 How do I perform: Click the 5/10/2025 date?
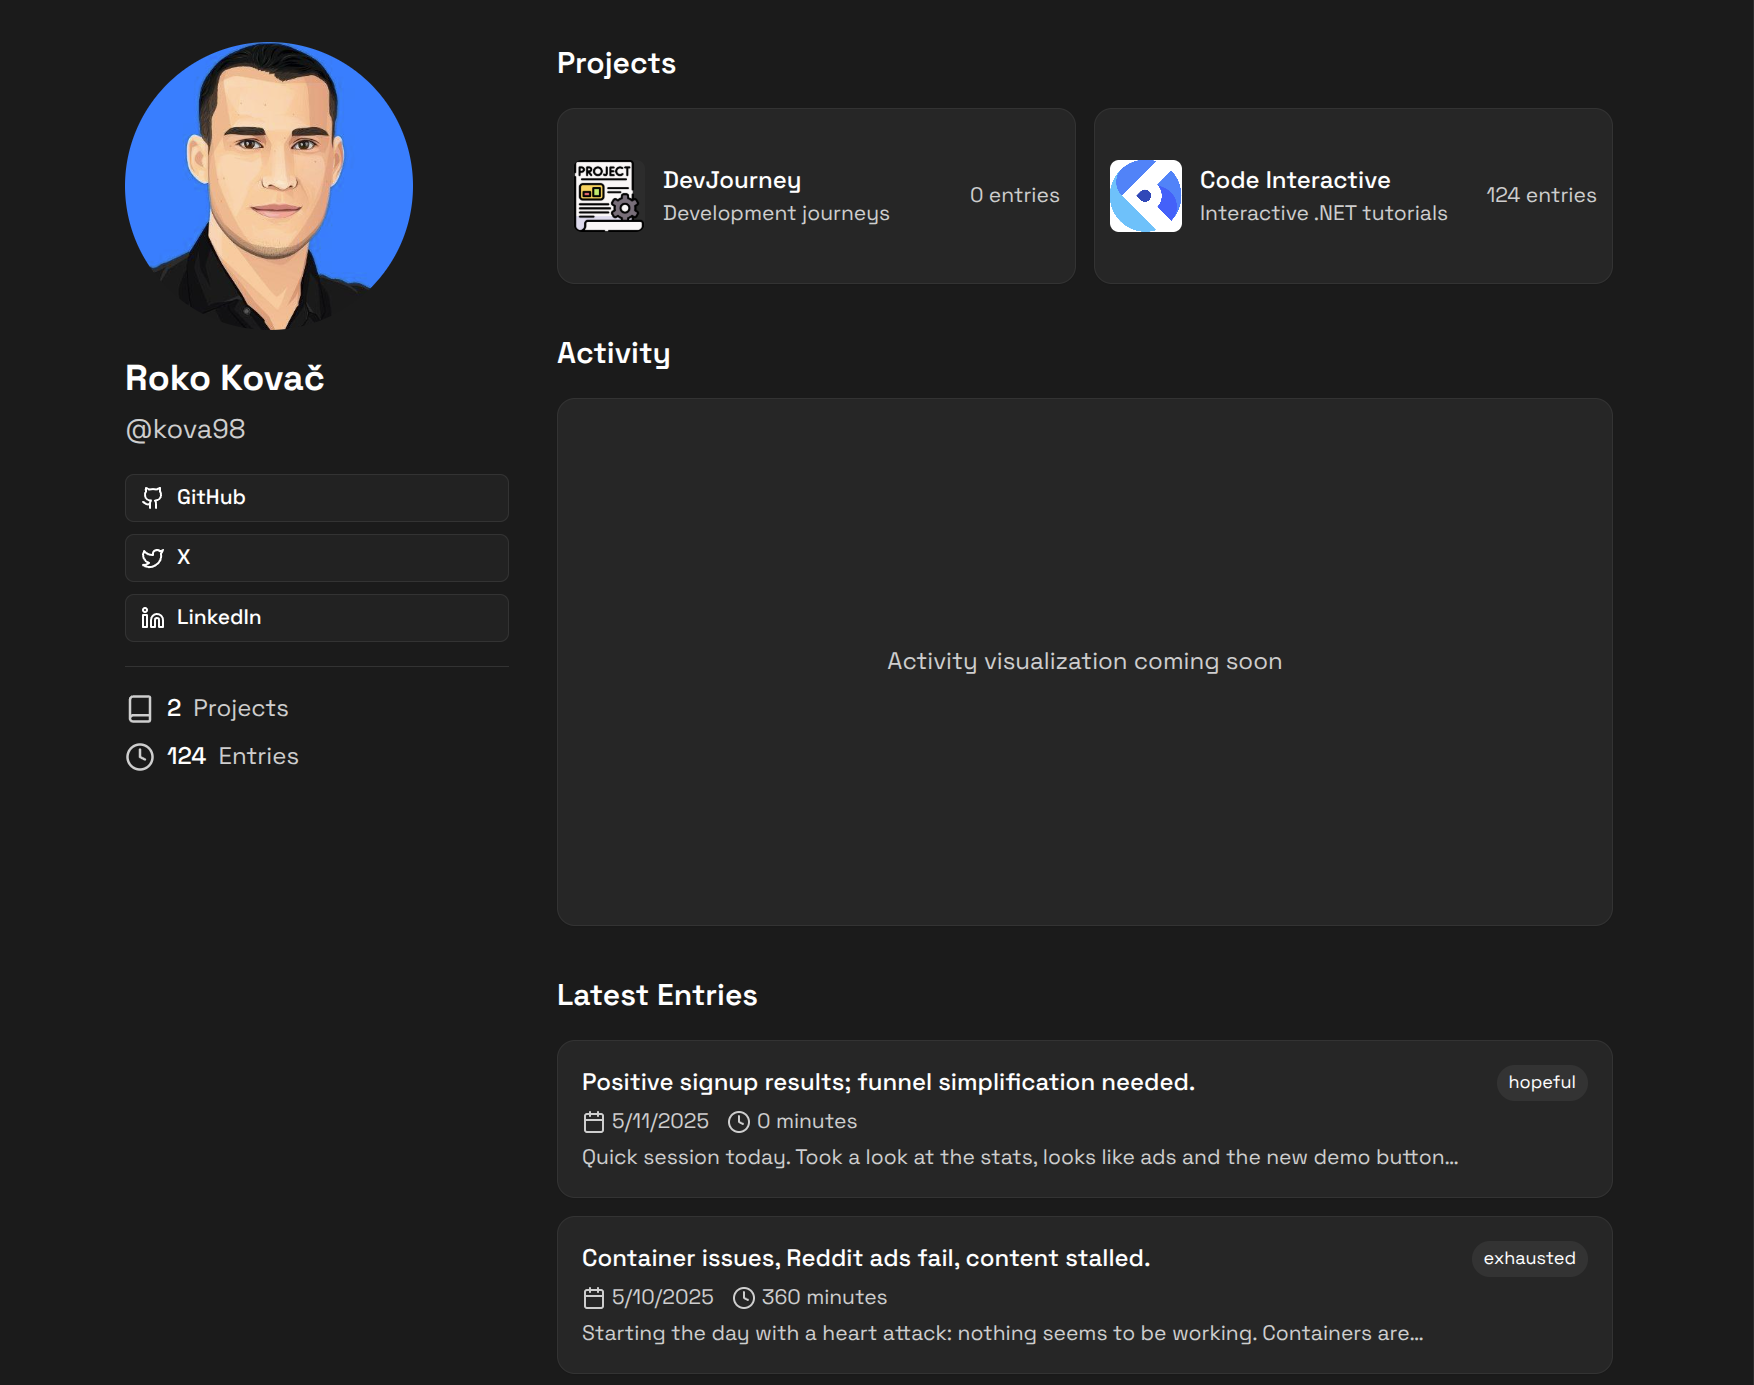[663, 1298]
